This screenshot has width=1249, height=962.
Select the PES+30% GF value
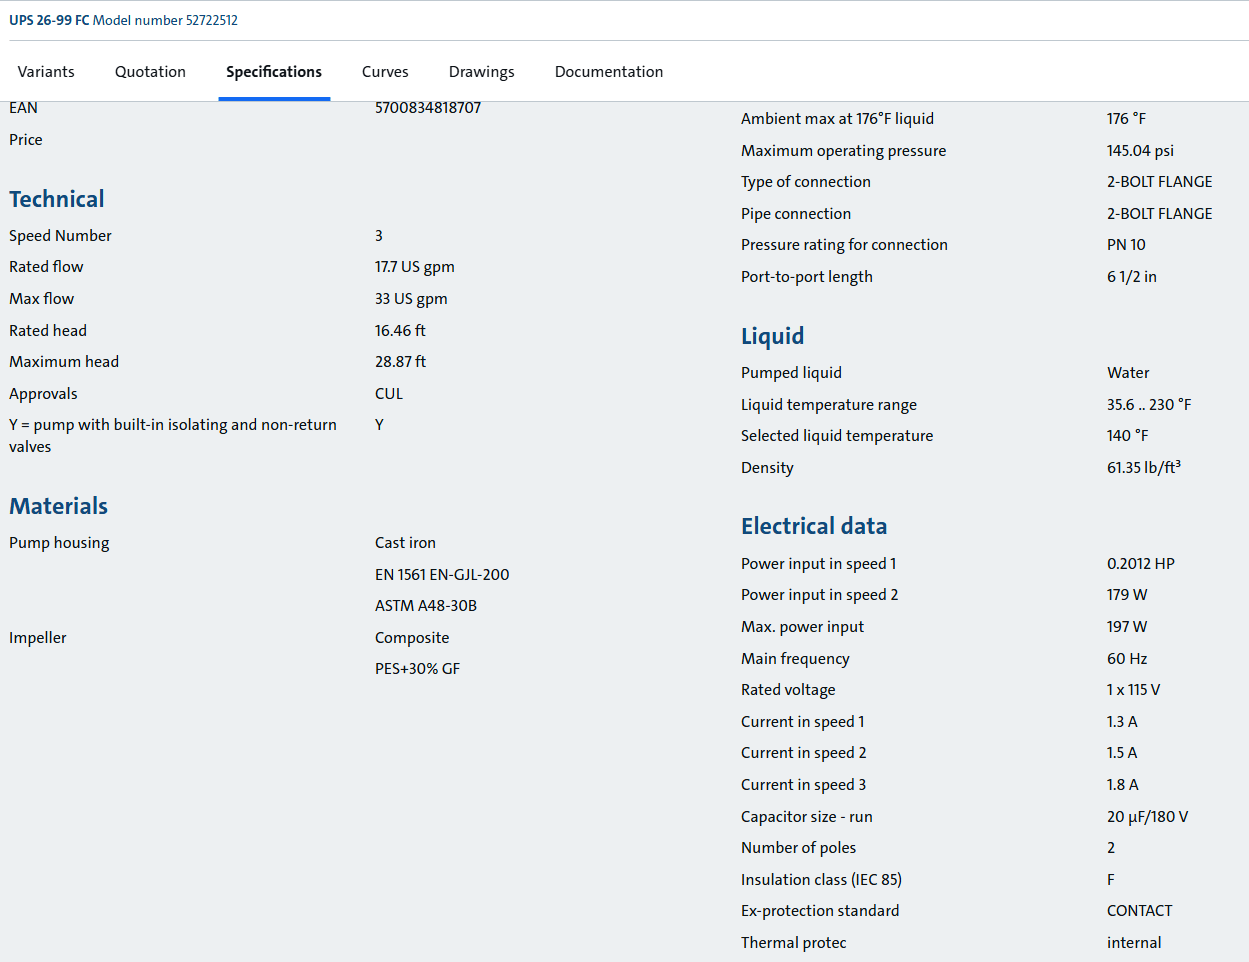coord(417,669)
